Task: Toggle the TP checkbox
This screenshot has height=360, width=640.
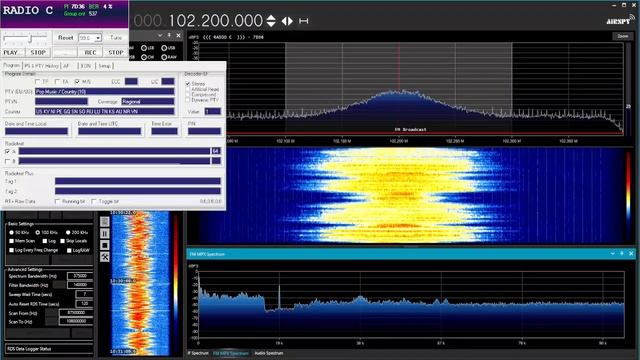Action: pos(38,82)
